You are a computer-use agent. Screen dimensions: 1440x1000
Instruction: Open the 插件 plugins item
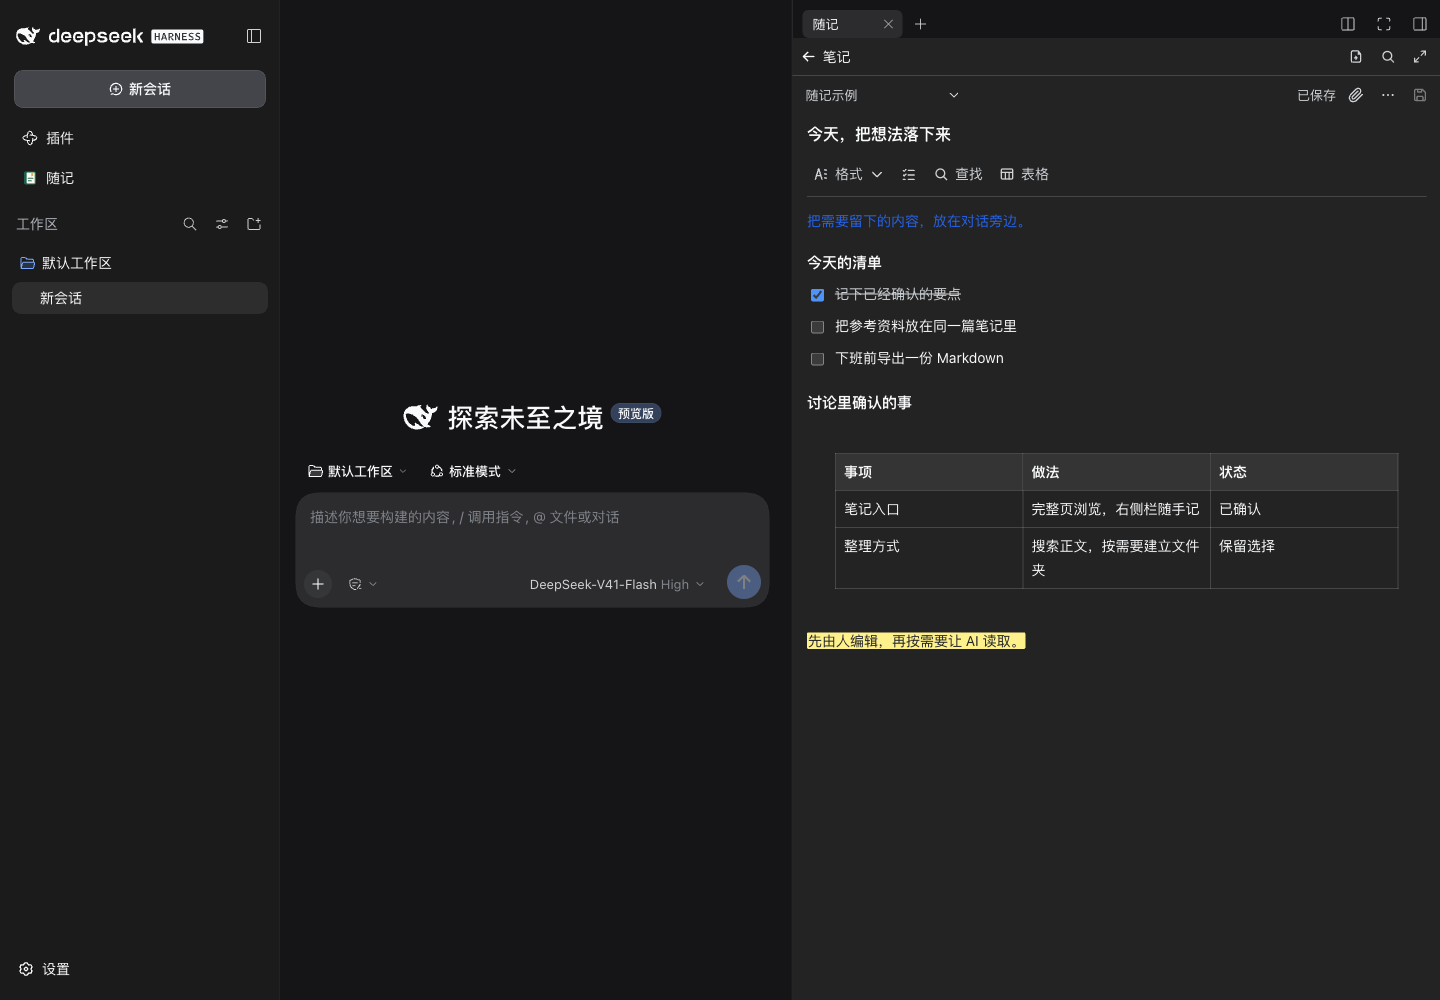140,138
